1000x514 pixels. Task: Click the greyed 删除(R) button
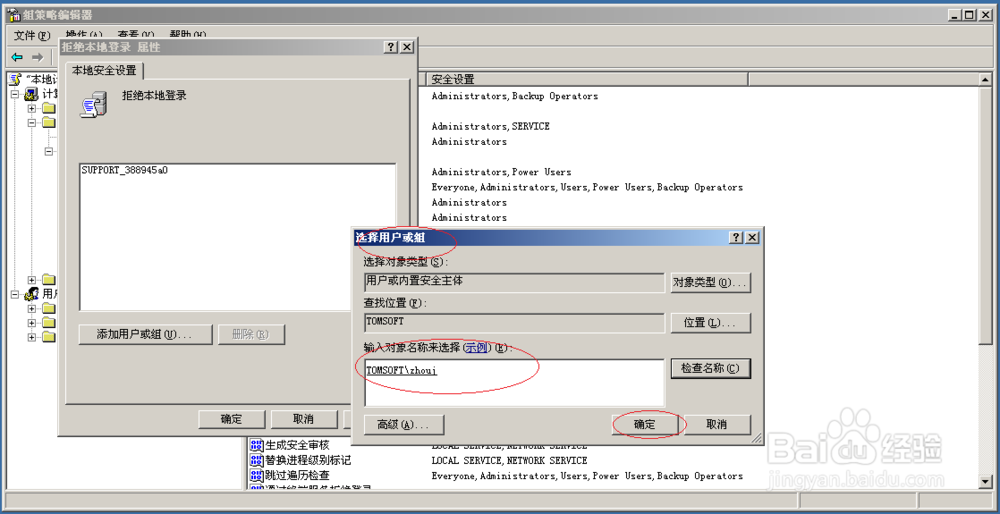[x=251, y=334]
